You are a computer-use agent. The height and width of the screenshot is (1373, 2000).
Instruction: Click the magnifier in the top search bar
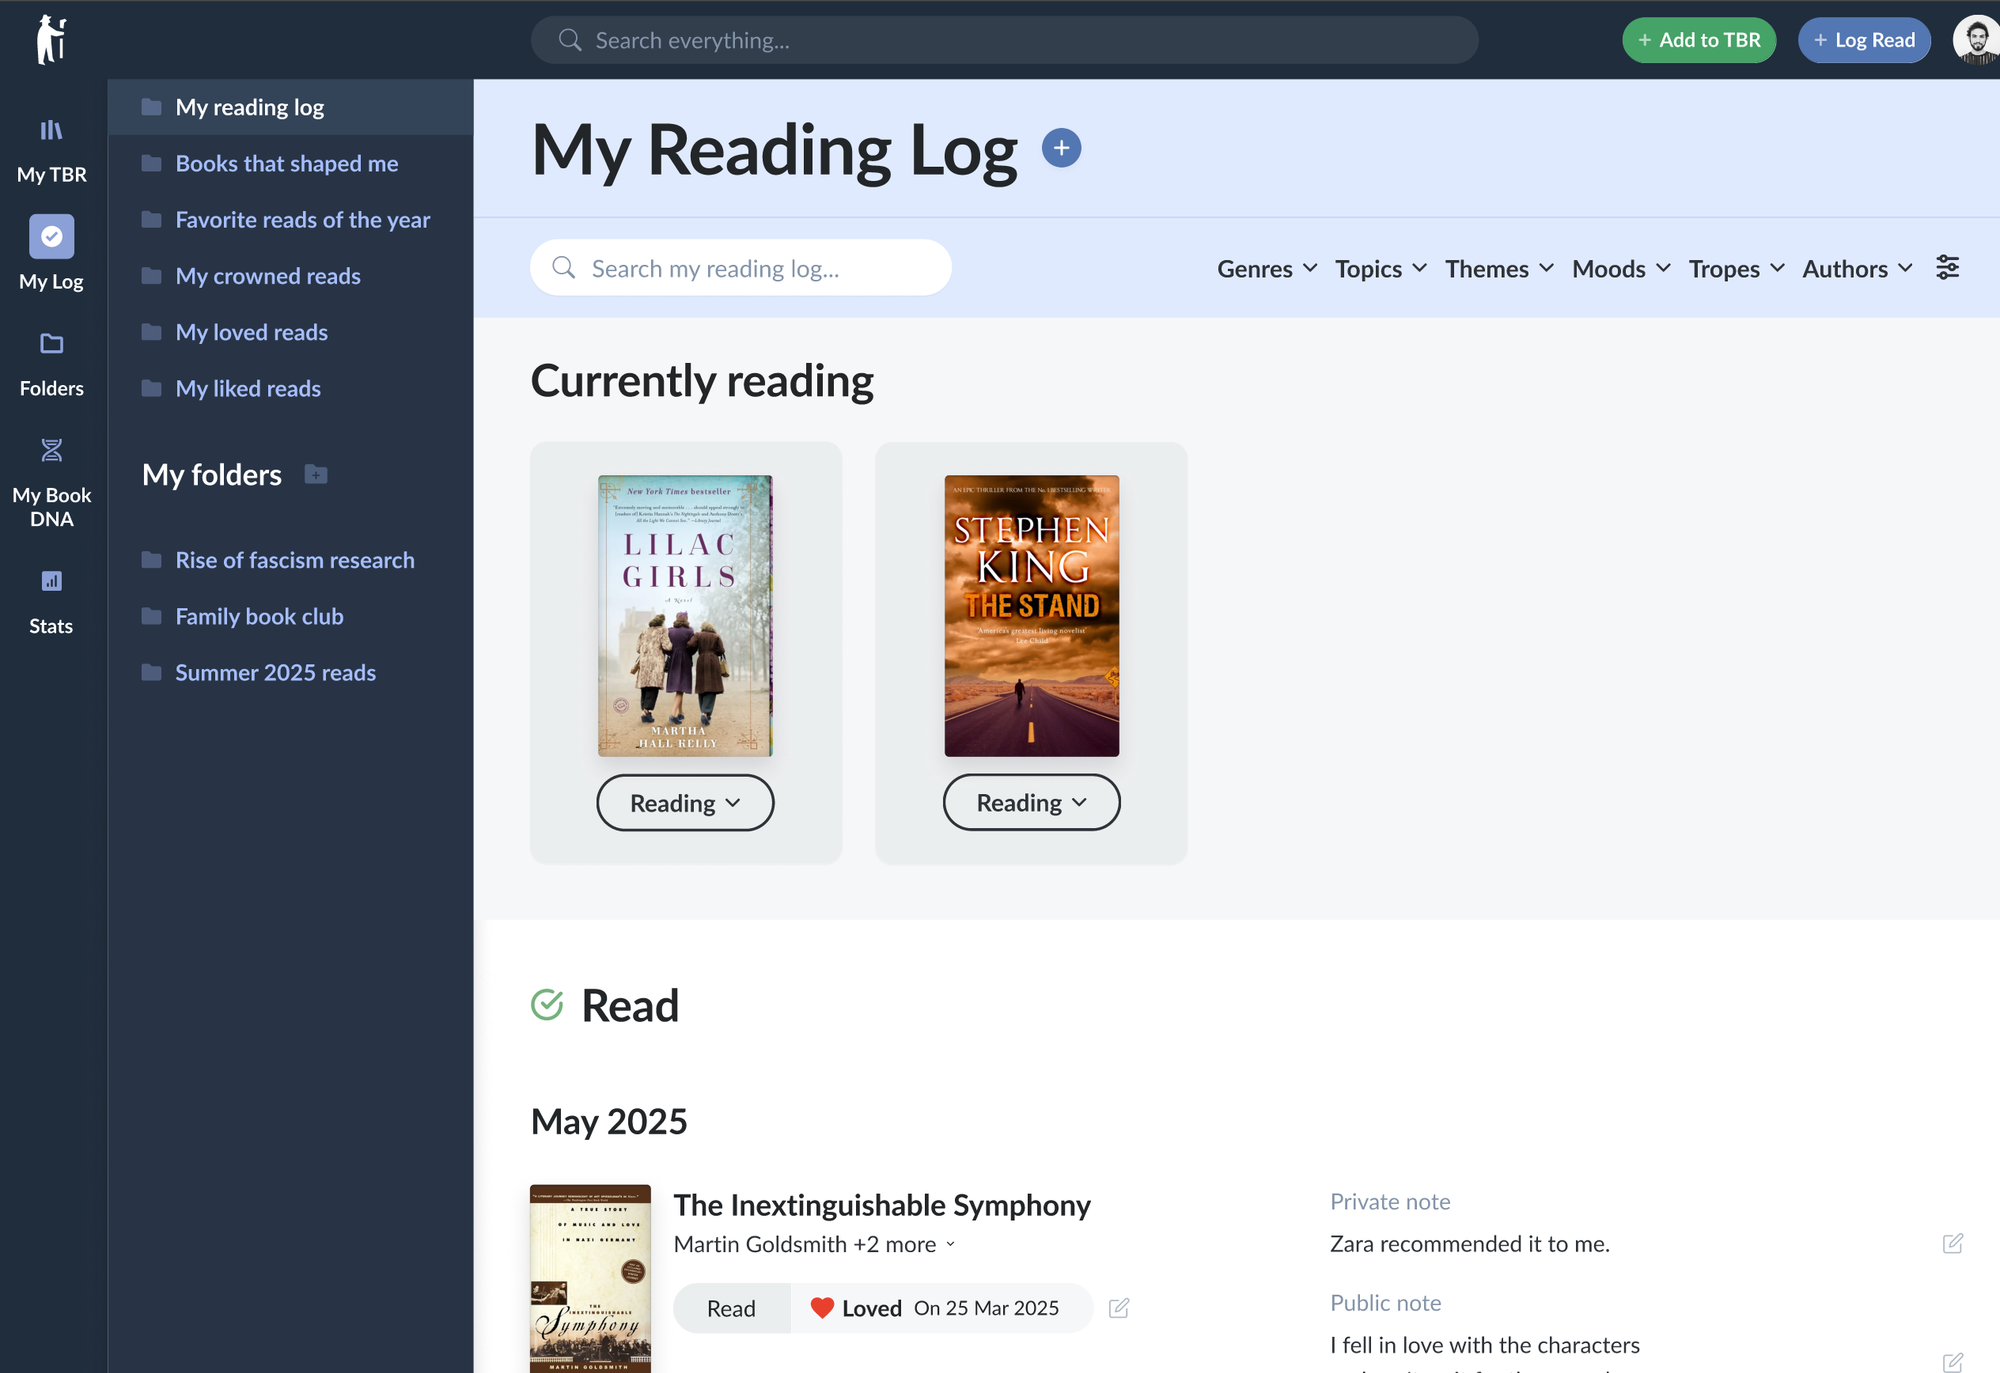[570, 40]
